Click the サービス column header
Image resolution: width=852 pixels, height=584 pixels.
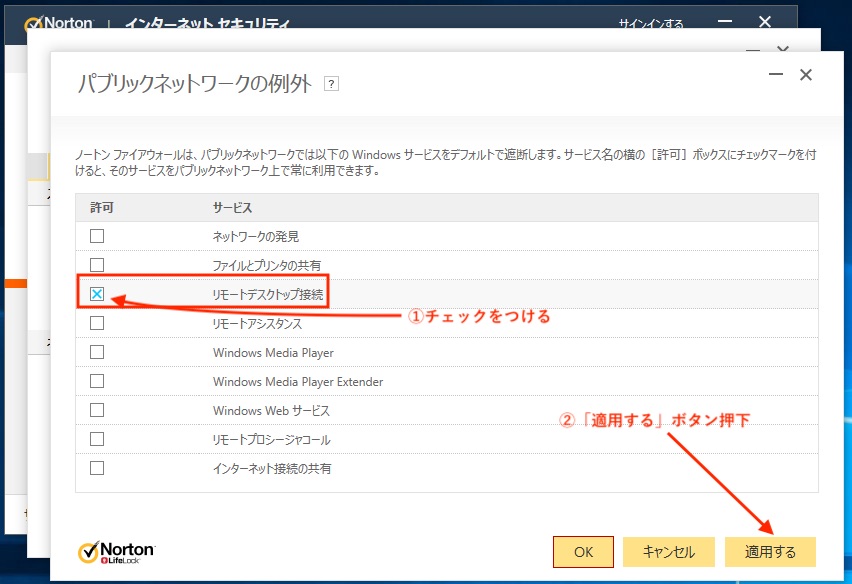(233, 208)
